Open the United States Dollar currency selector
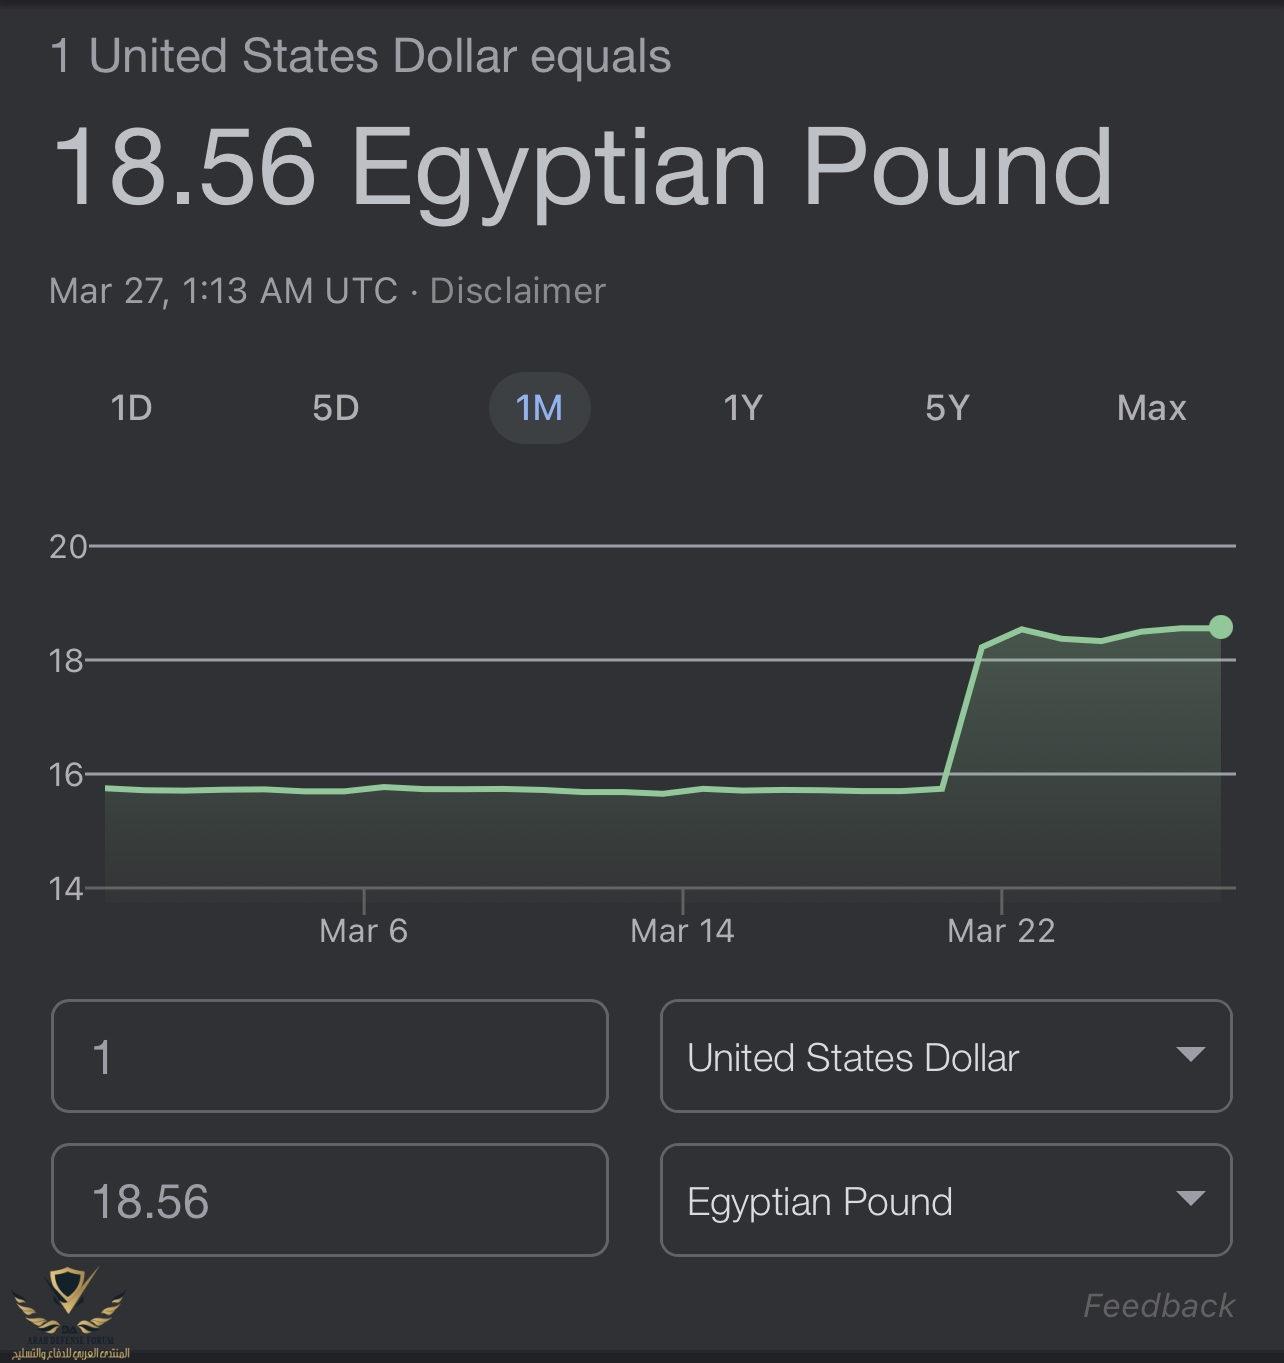This screenshot has width=1284, height=1363. pos(946,1056)
